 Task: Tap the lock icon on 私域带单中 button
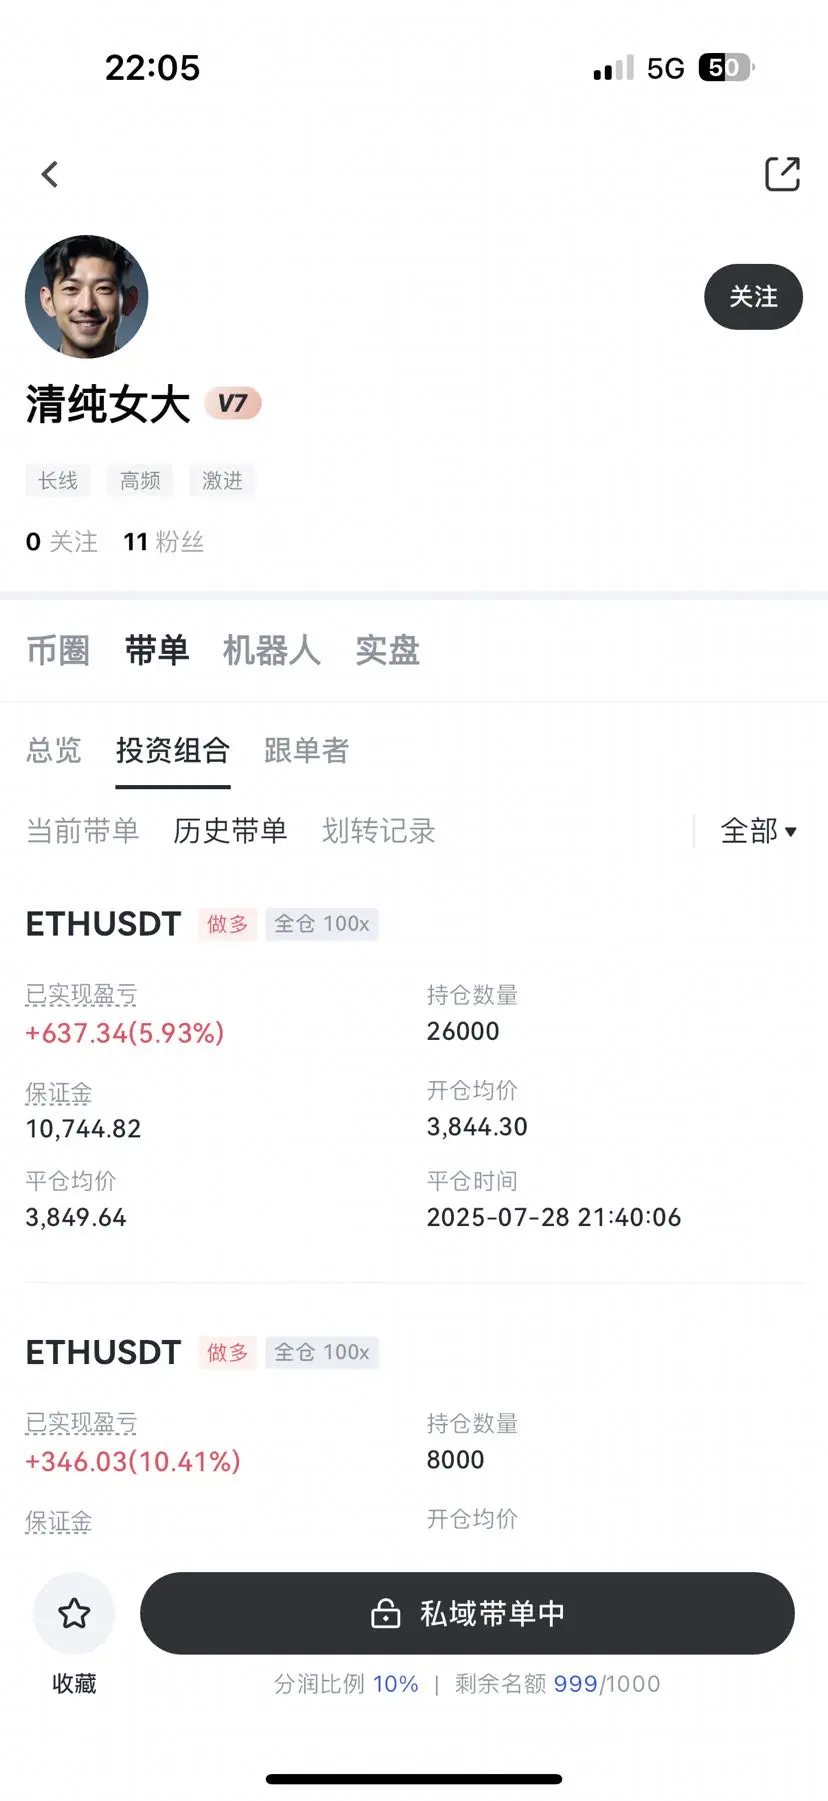click(386, 1613)
